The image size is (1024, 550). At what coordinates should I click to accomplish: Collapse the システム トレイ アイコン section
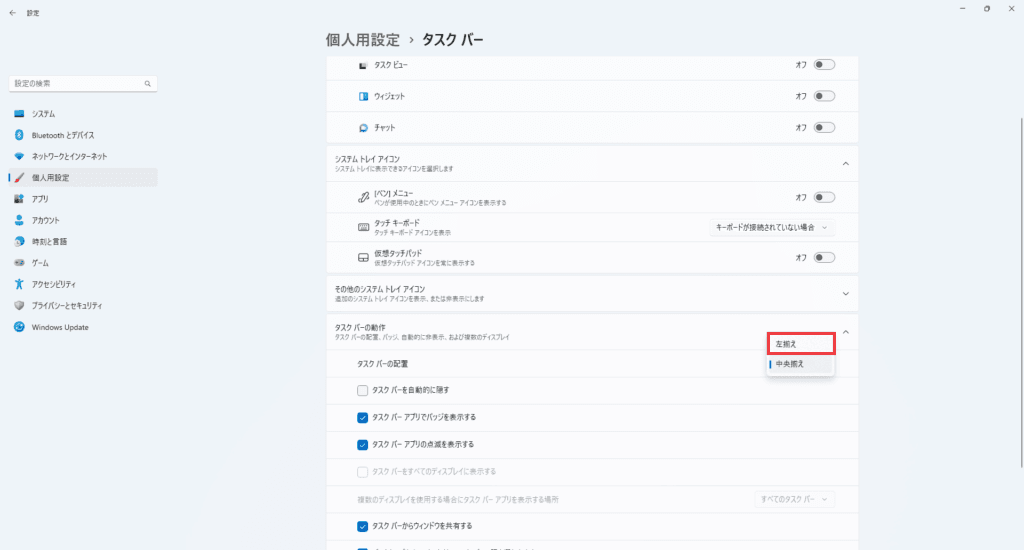click(845, 163)
